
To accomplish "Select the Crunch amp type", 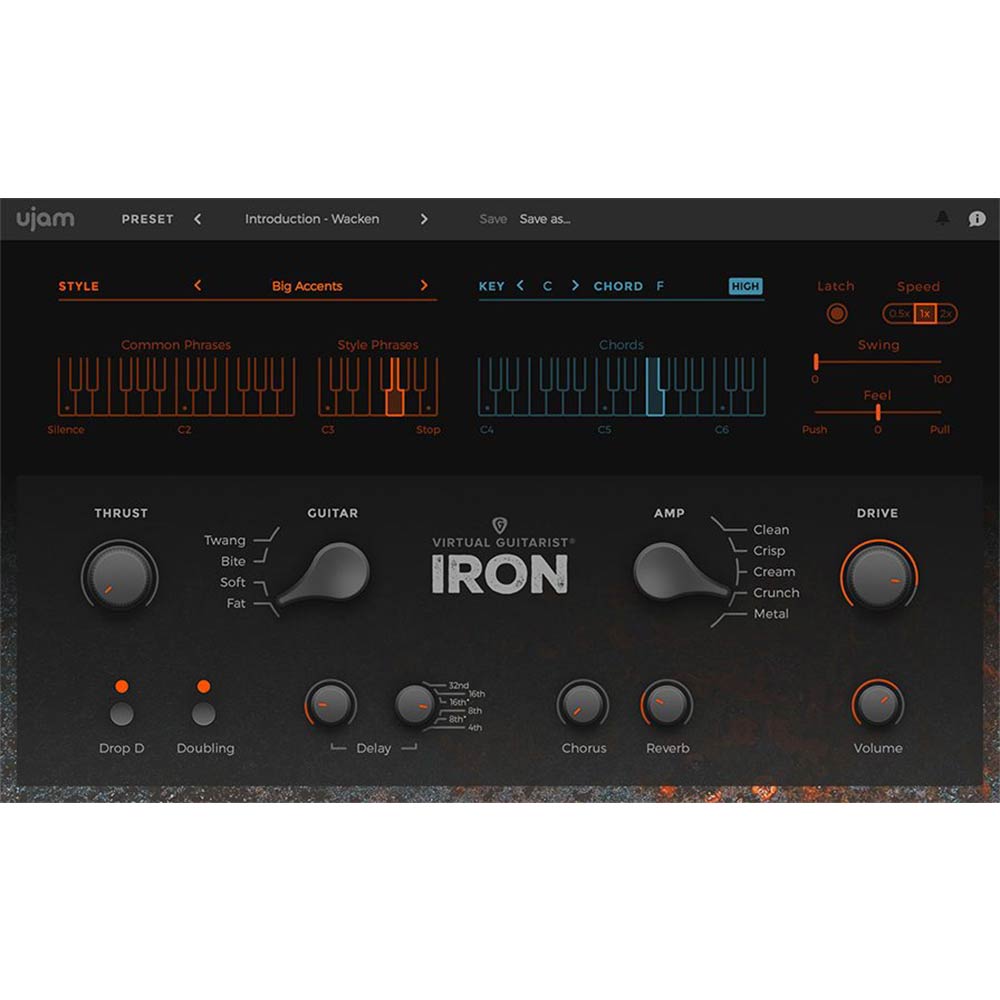I will [776, 593].
